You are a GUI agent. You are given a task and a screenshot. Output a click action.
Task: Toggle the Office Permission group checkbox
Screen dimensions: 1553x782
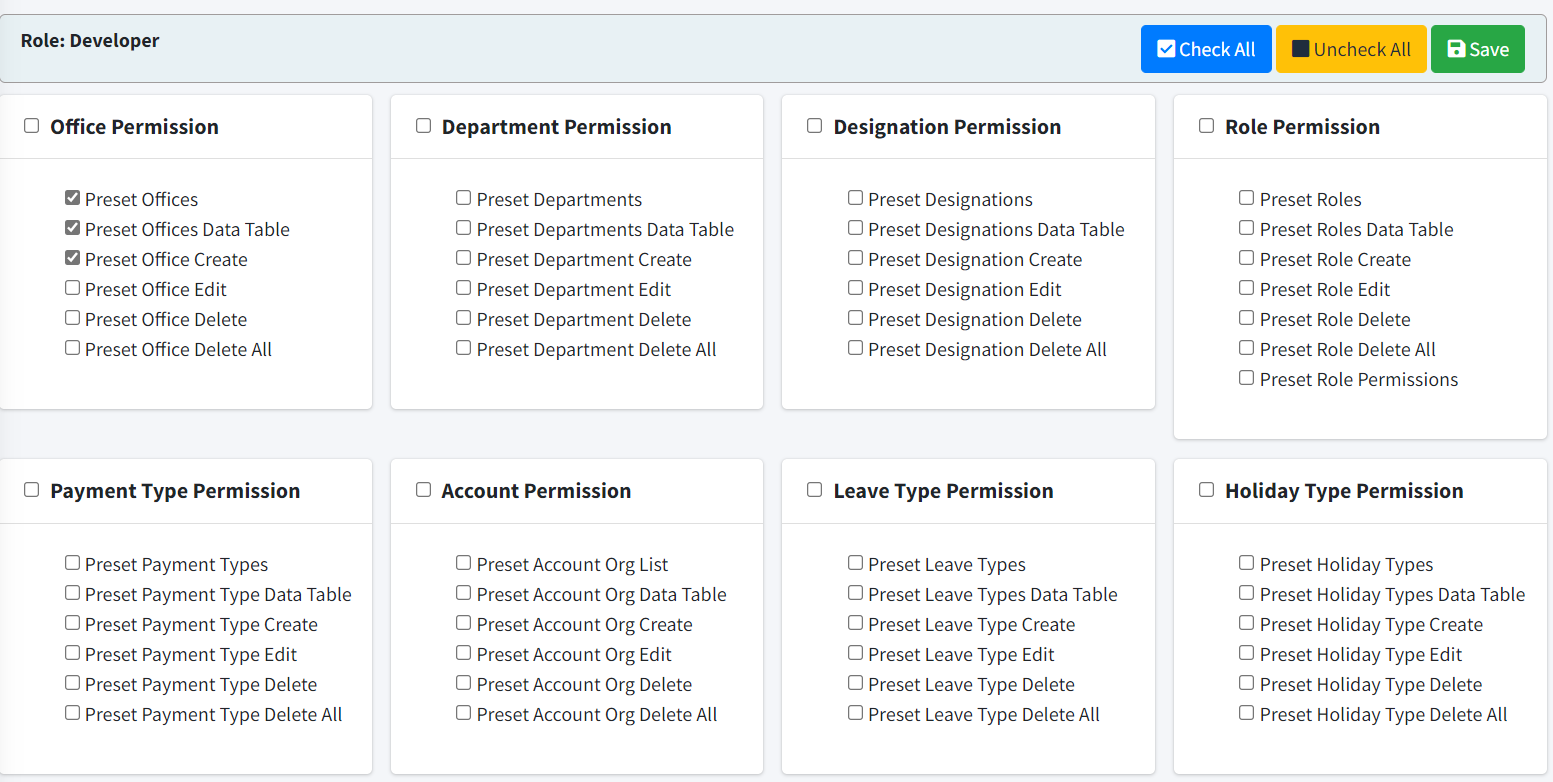coord(32,126)
